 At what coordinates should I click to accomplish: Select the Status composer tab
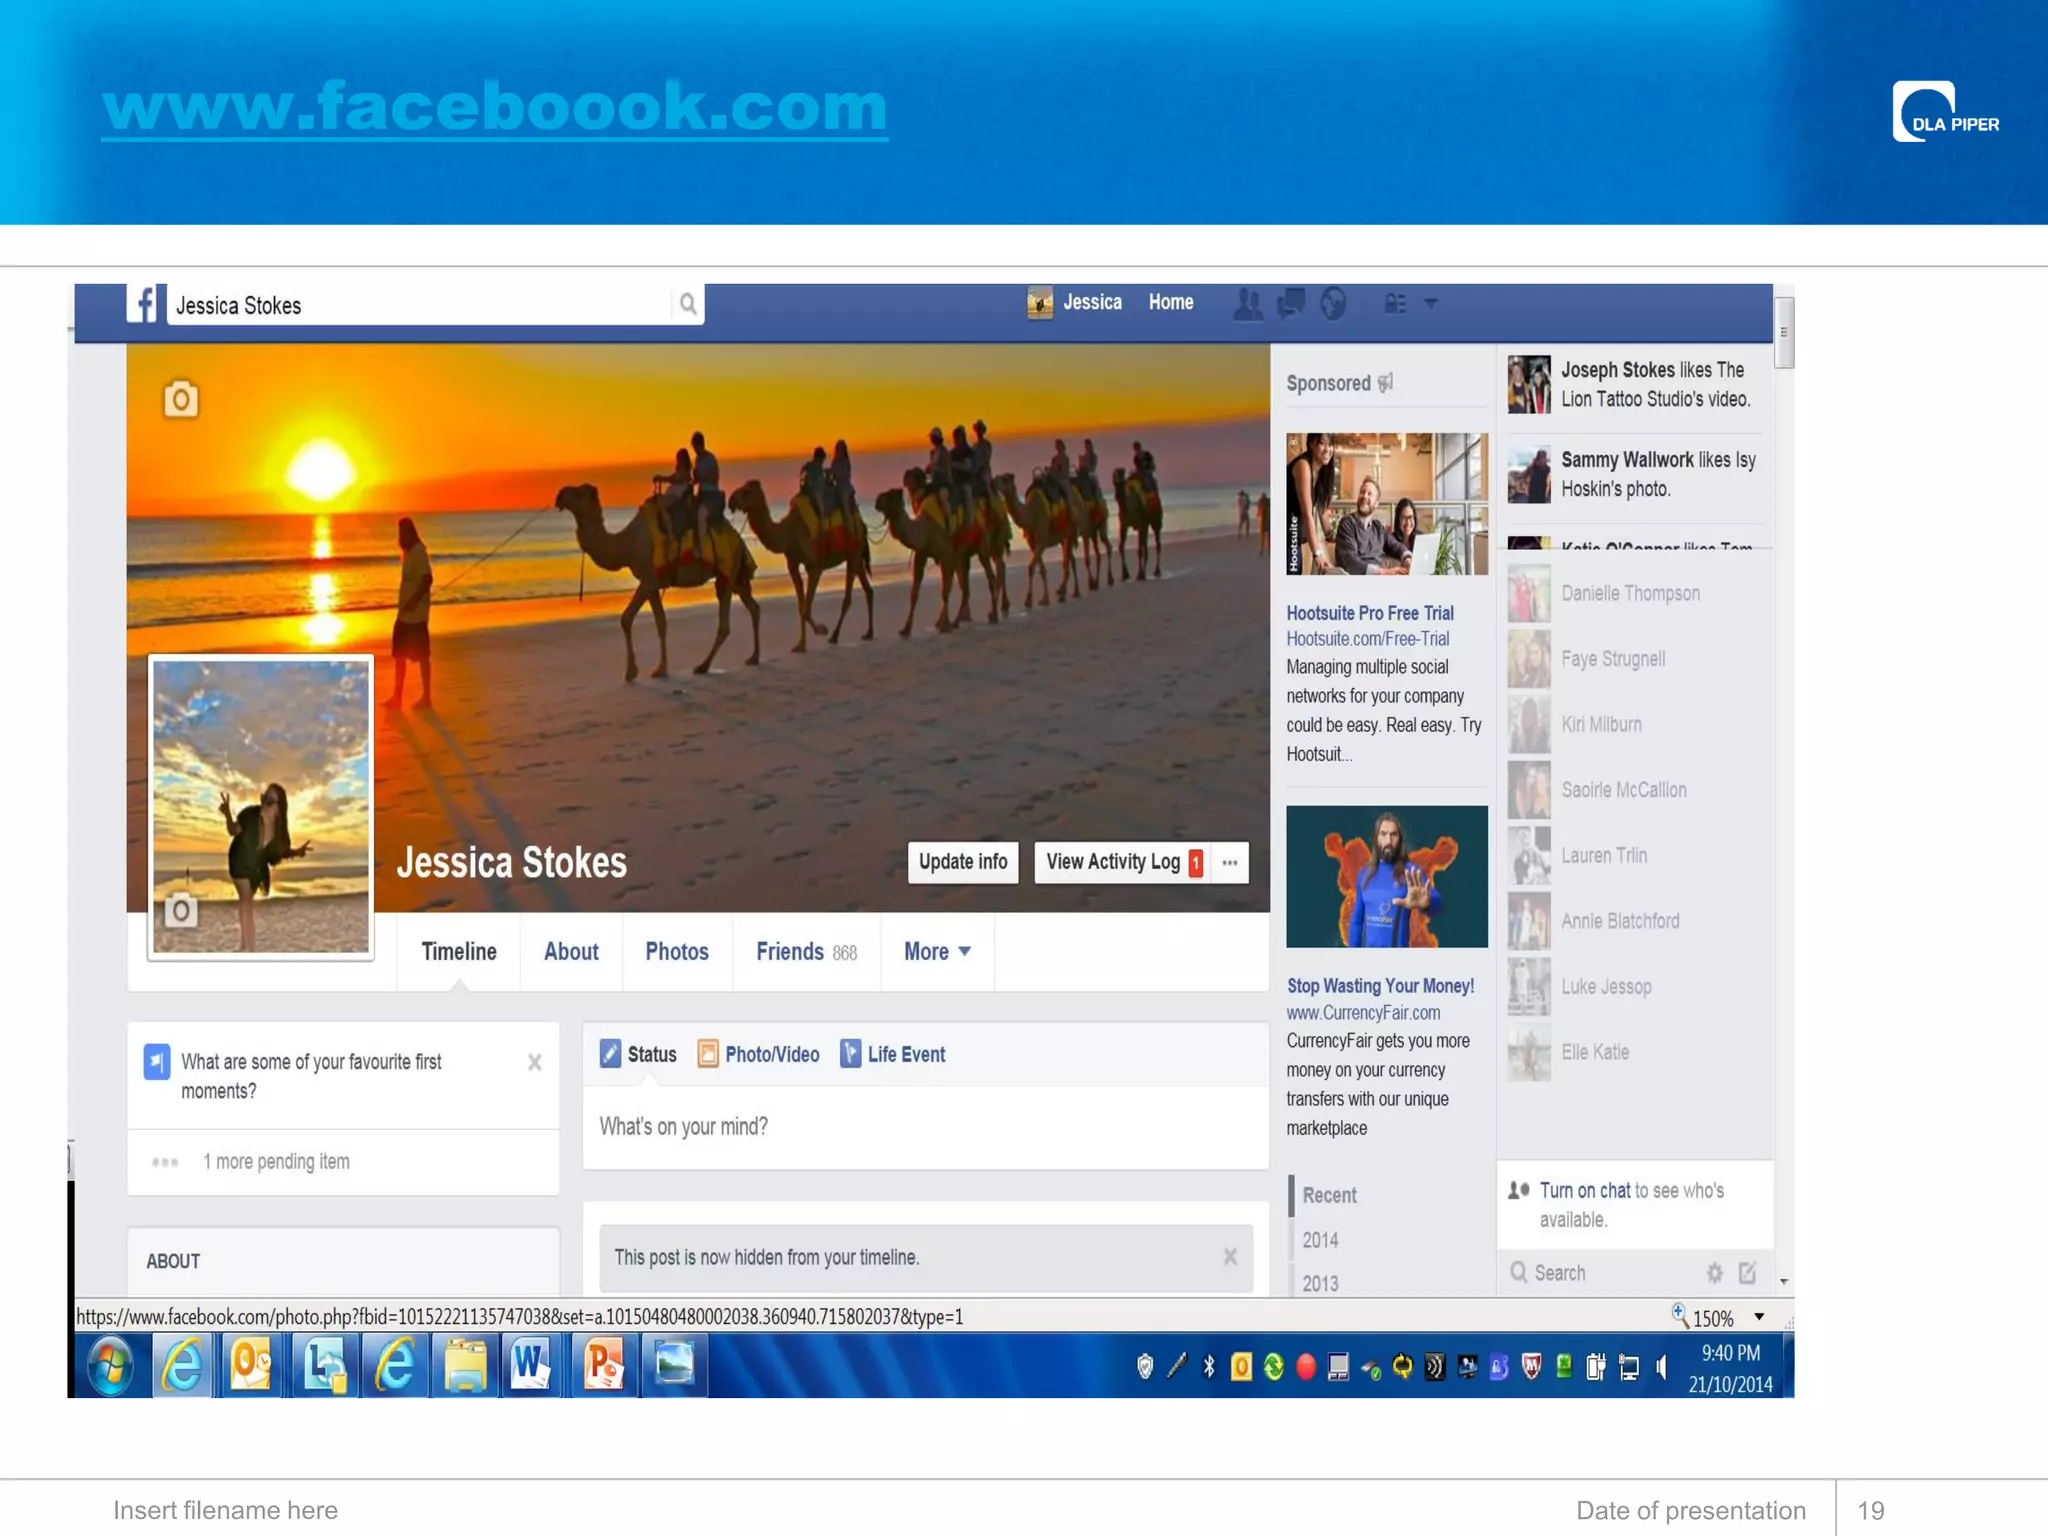pos(638,1054)
